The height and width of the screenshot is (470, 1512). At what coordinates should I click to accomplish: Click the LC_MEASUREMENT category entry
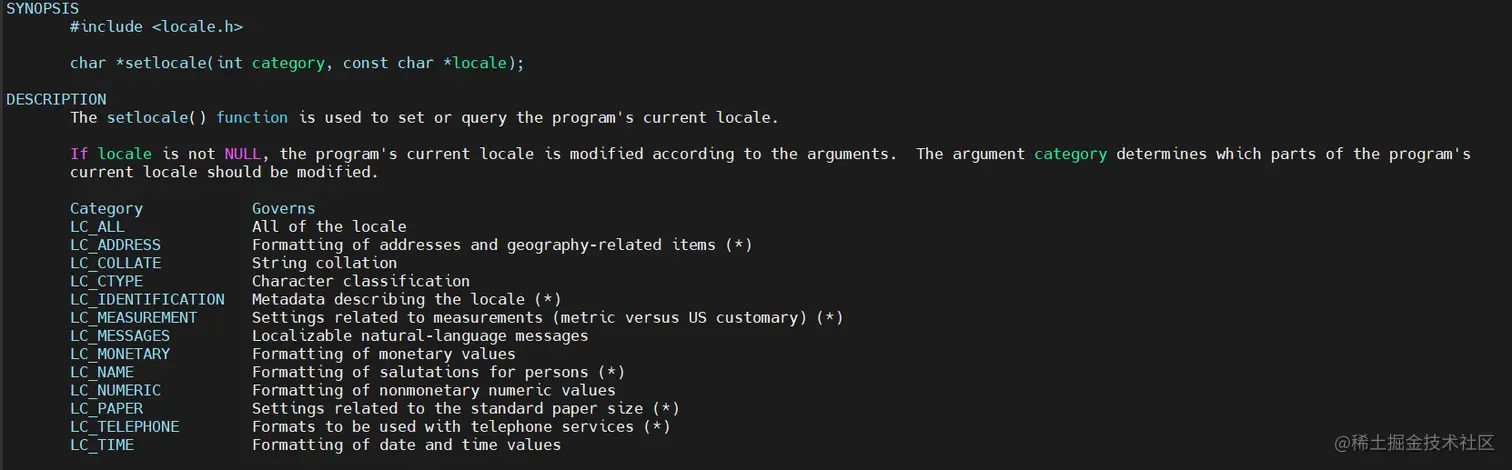coord(133,318)
